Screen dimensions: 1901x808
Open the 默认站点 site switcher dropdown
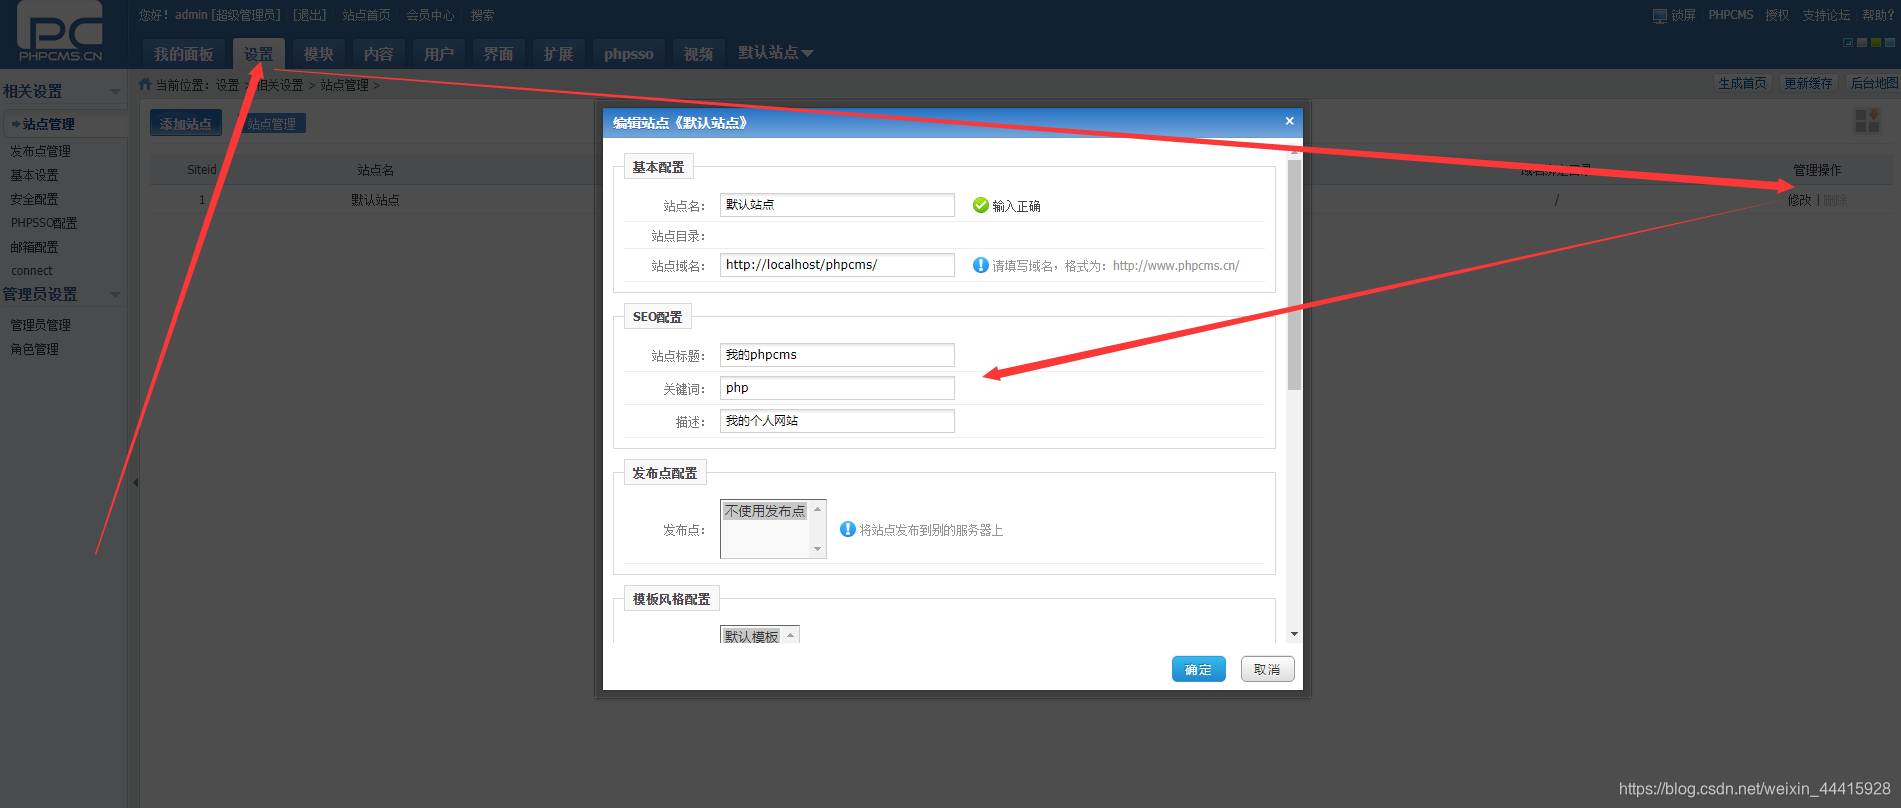point(776,52)
